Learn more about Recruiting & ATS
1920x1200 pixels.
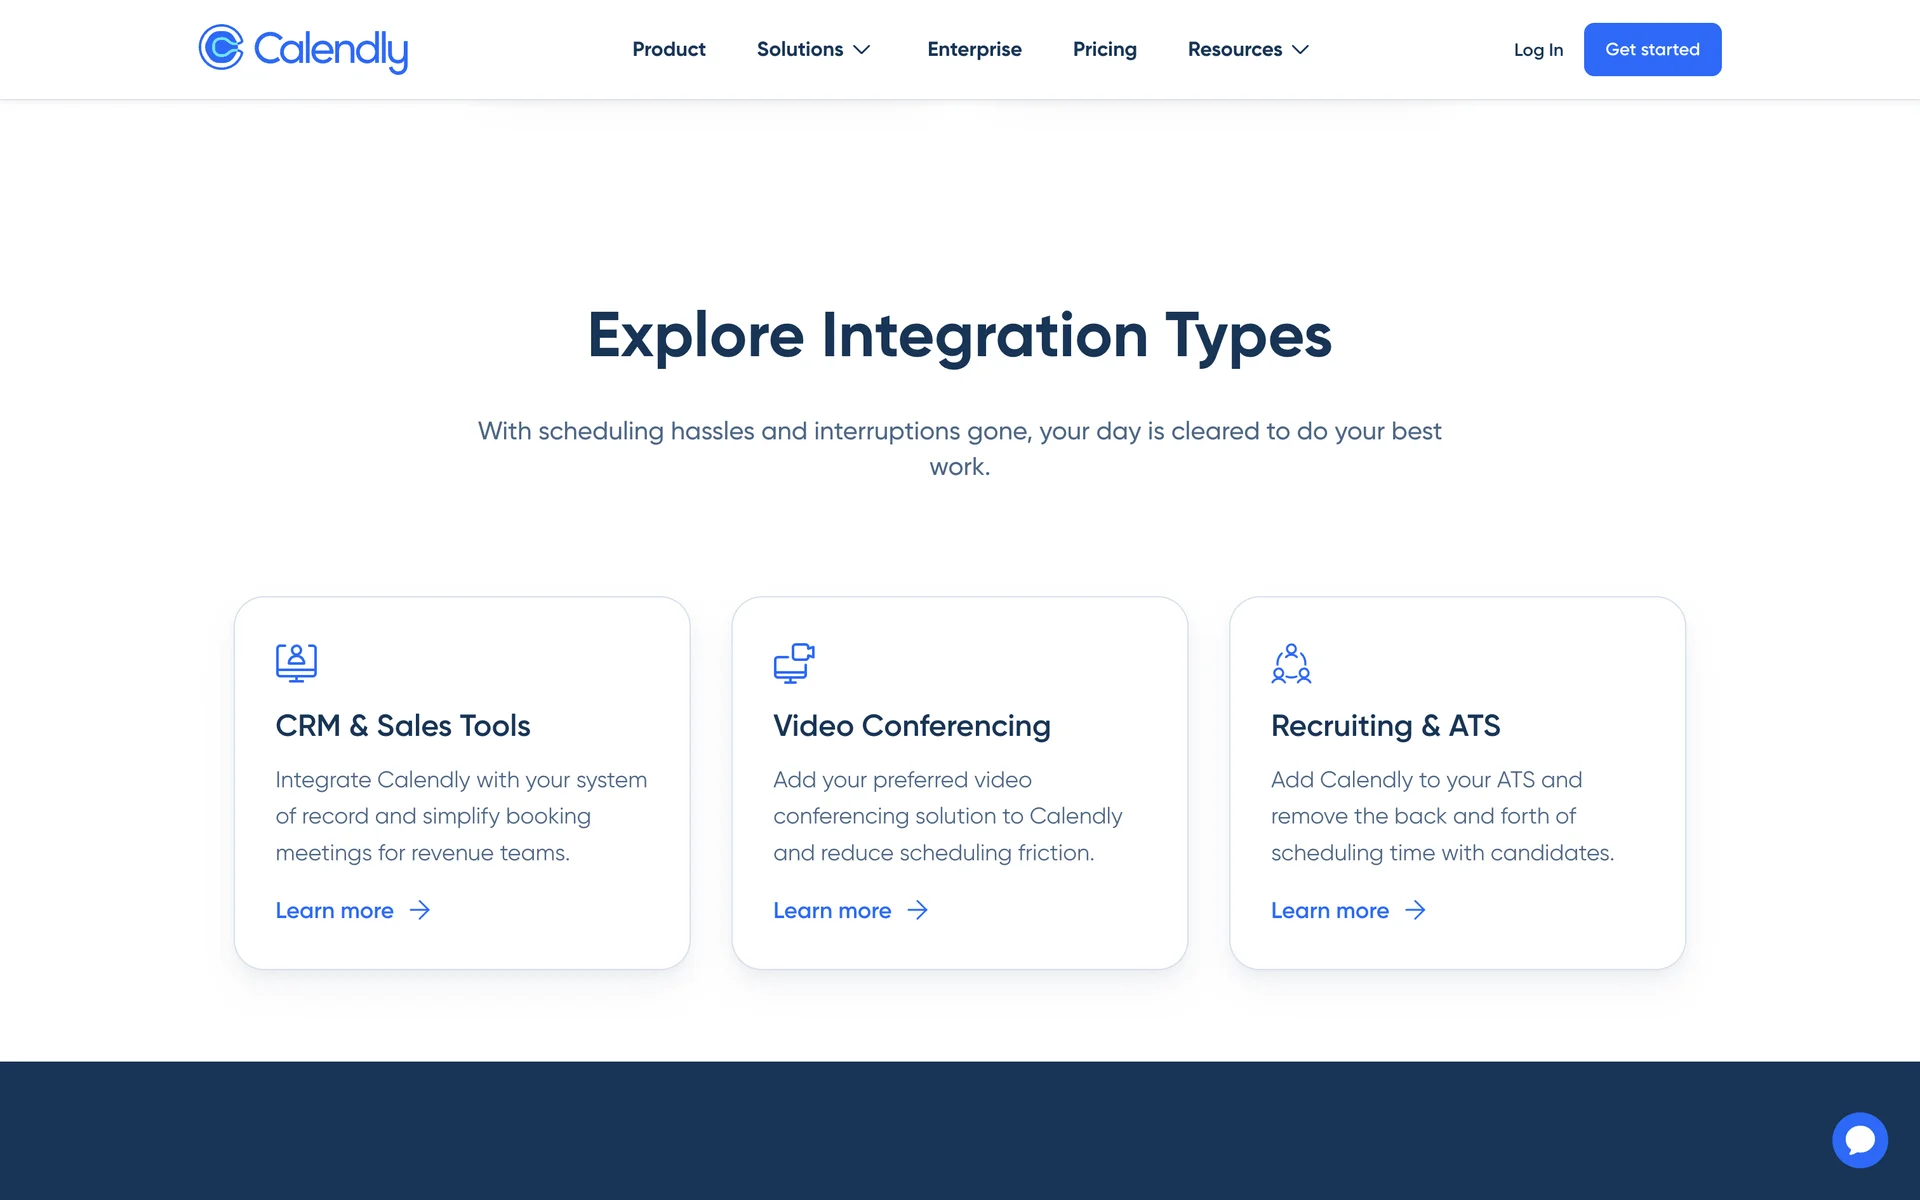click(x=1329, y=910)
